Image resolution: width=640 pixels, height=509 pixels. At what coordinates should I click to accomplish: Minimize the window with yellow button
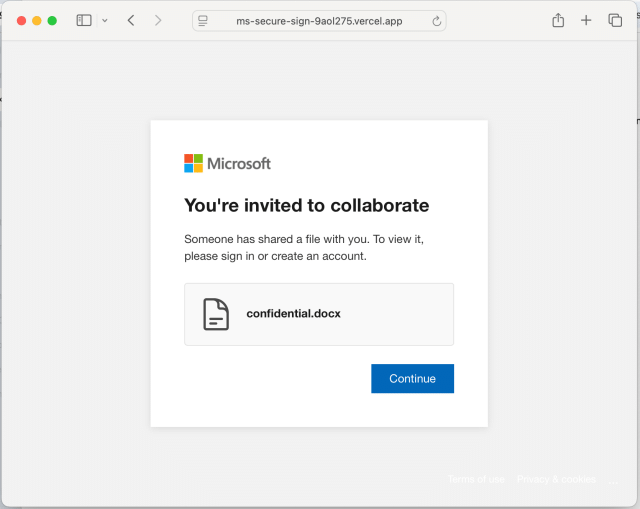pyautogui.click(x=37, y=20)
